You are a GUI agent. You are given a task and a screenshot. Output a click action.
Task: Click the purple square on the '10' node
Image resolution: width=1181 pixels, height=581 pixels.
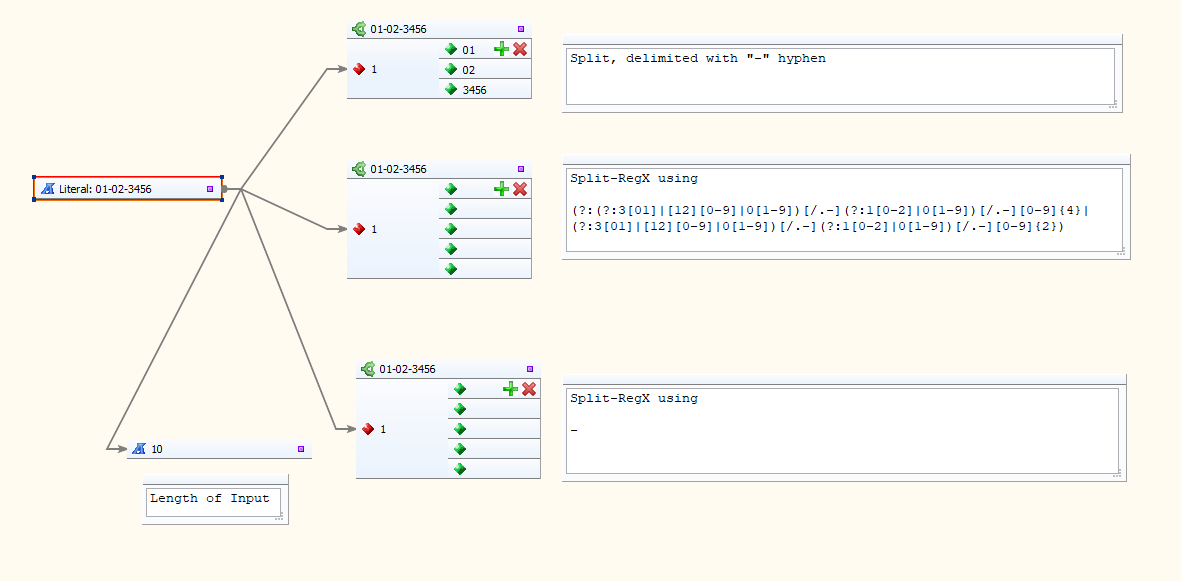click(301, 449)
